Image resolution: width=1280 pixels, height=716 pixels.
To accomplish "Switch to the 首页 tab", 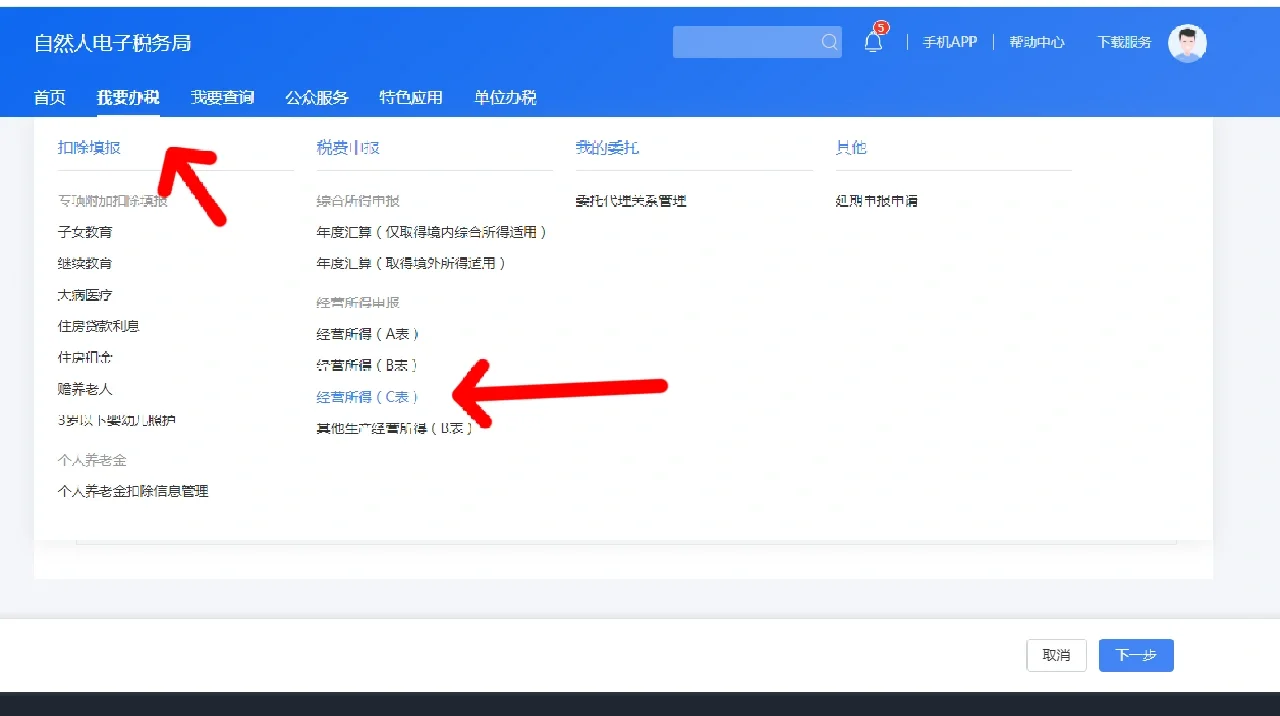I will click(50, 97).
